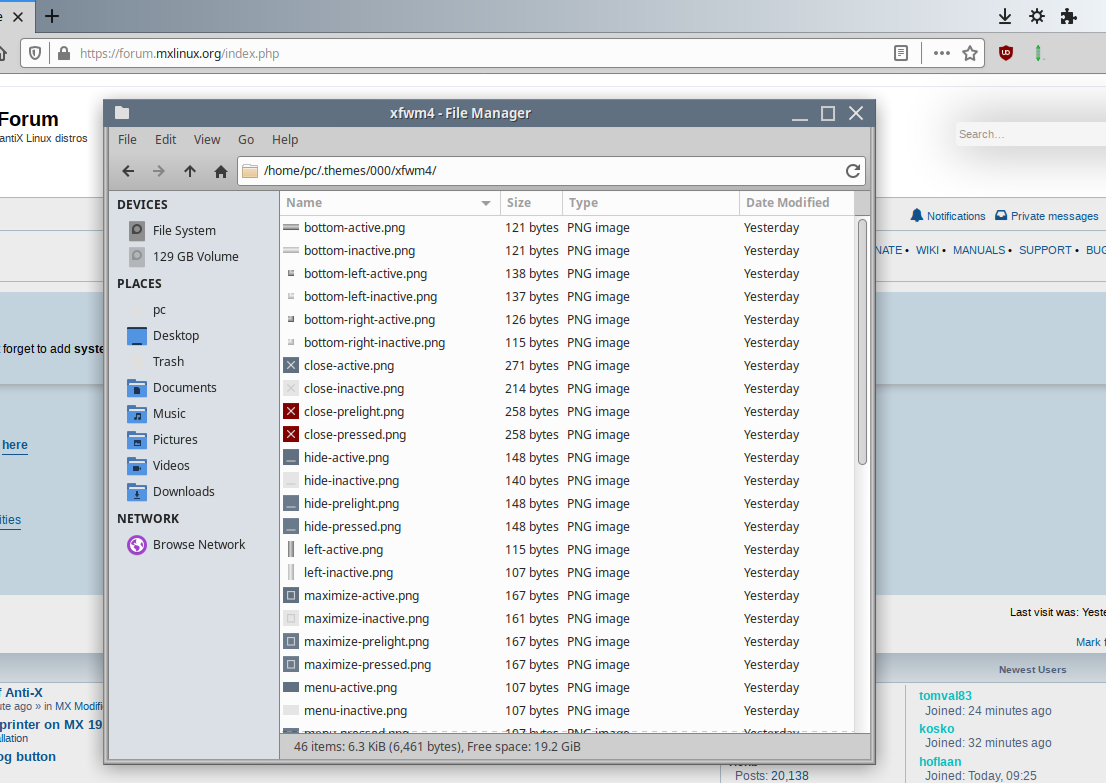Bookmark page with the star icon
Viewport: 1106px width, 783px height.
click(x=970, y=53)
